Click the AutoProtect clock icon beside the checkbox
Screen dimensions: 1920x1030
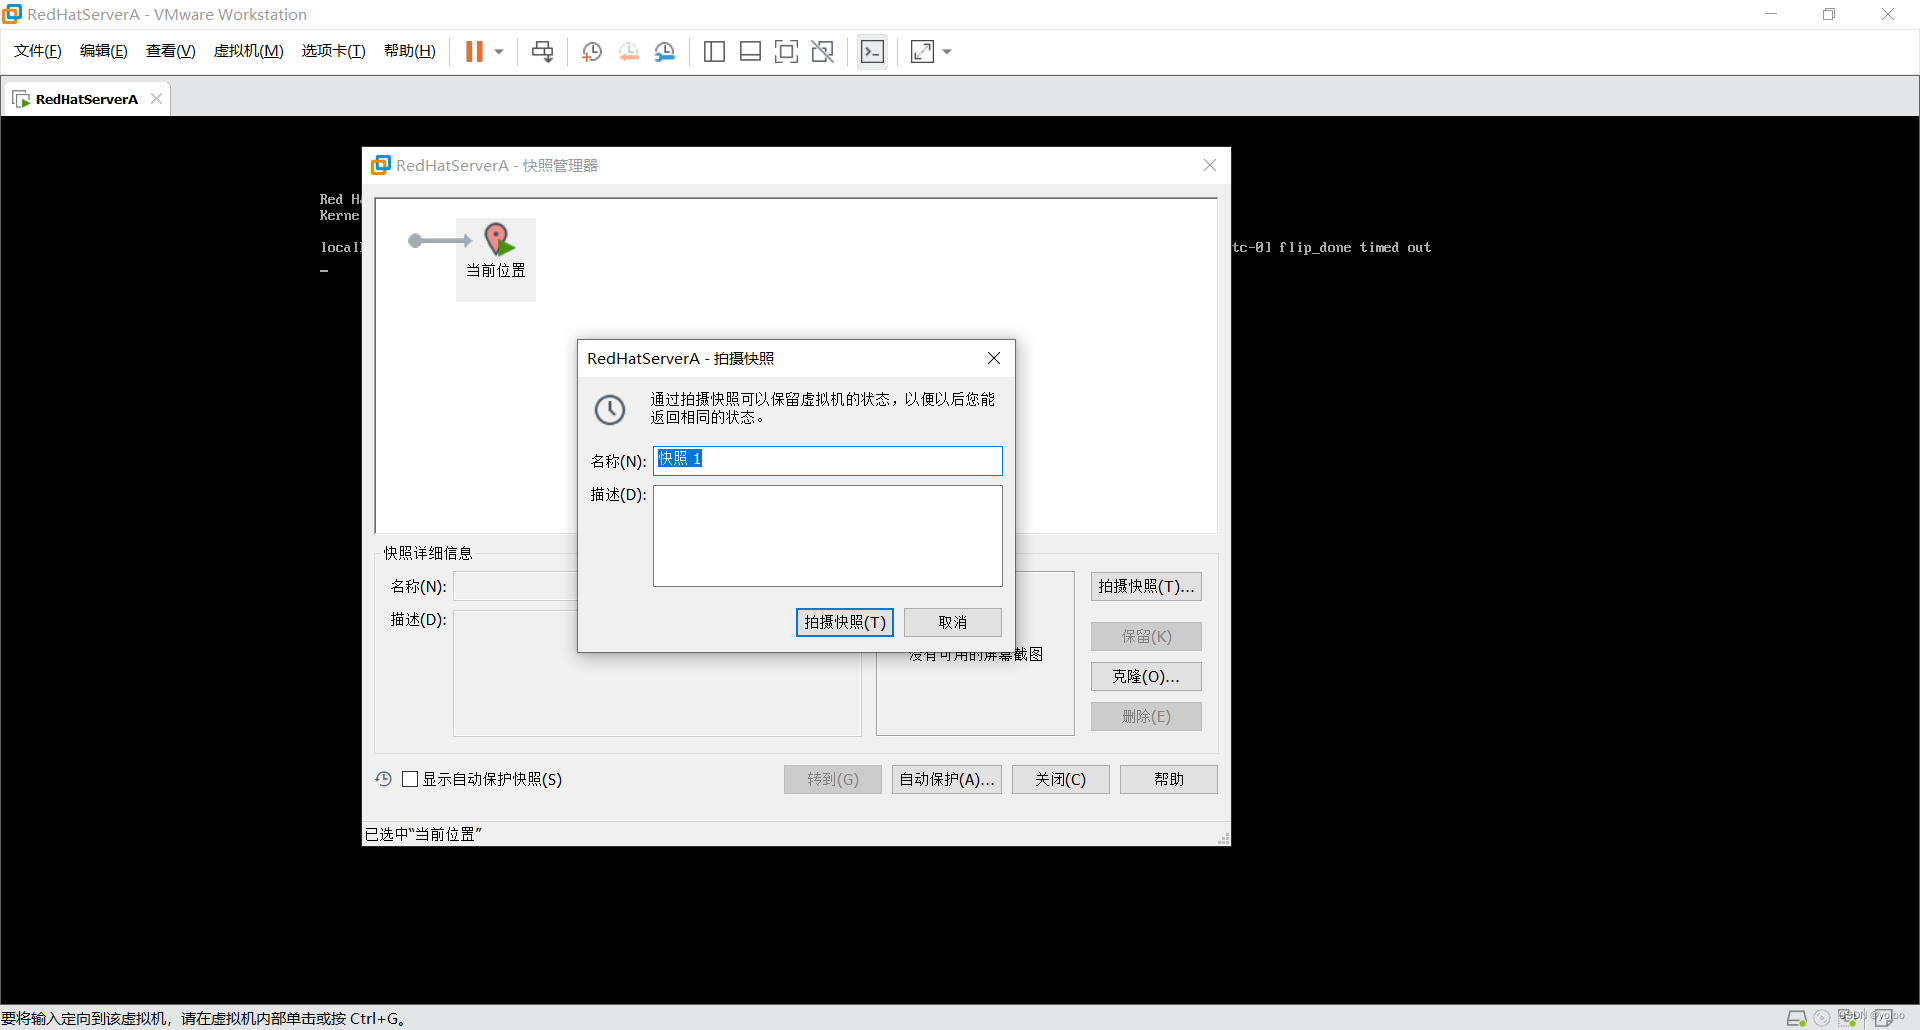tap(384, 779)
